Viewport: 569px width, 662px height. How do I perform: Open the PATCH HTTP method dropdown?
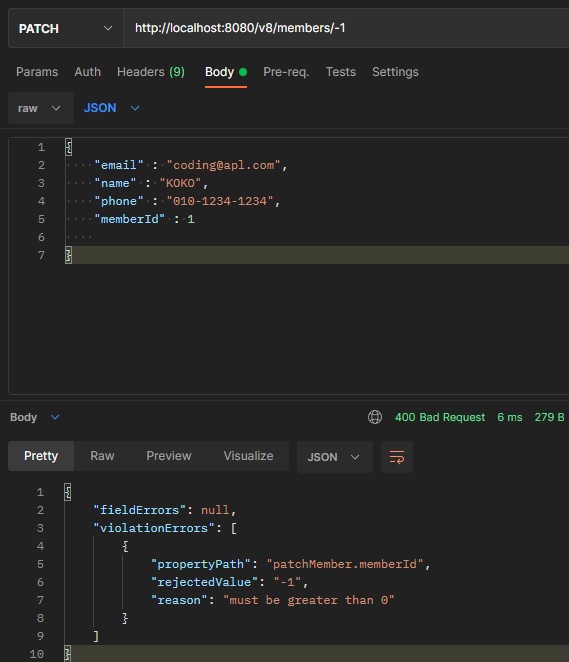66,28
